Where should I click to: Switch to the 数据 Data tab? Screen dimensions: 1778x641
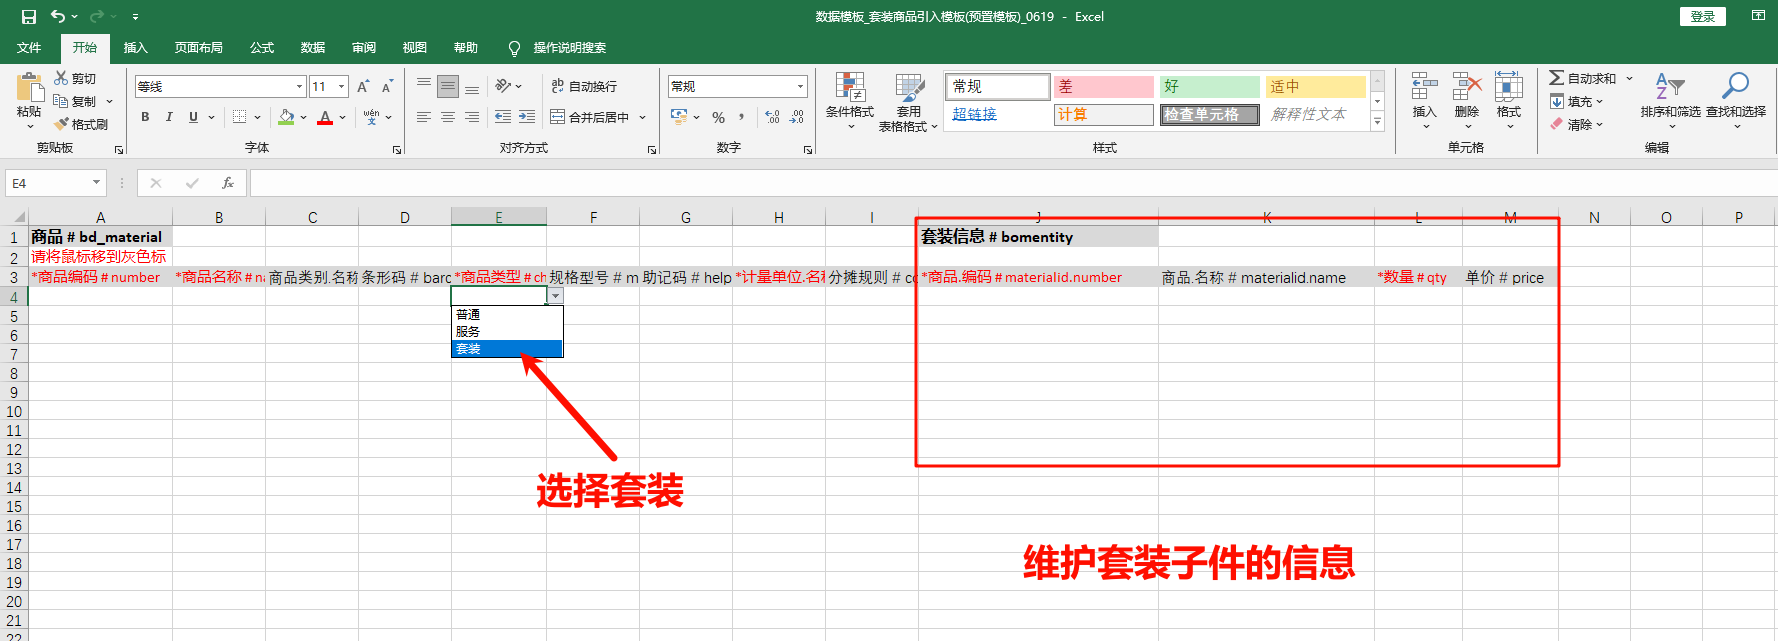click(x=313, y=47)
